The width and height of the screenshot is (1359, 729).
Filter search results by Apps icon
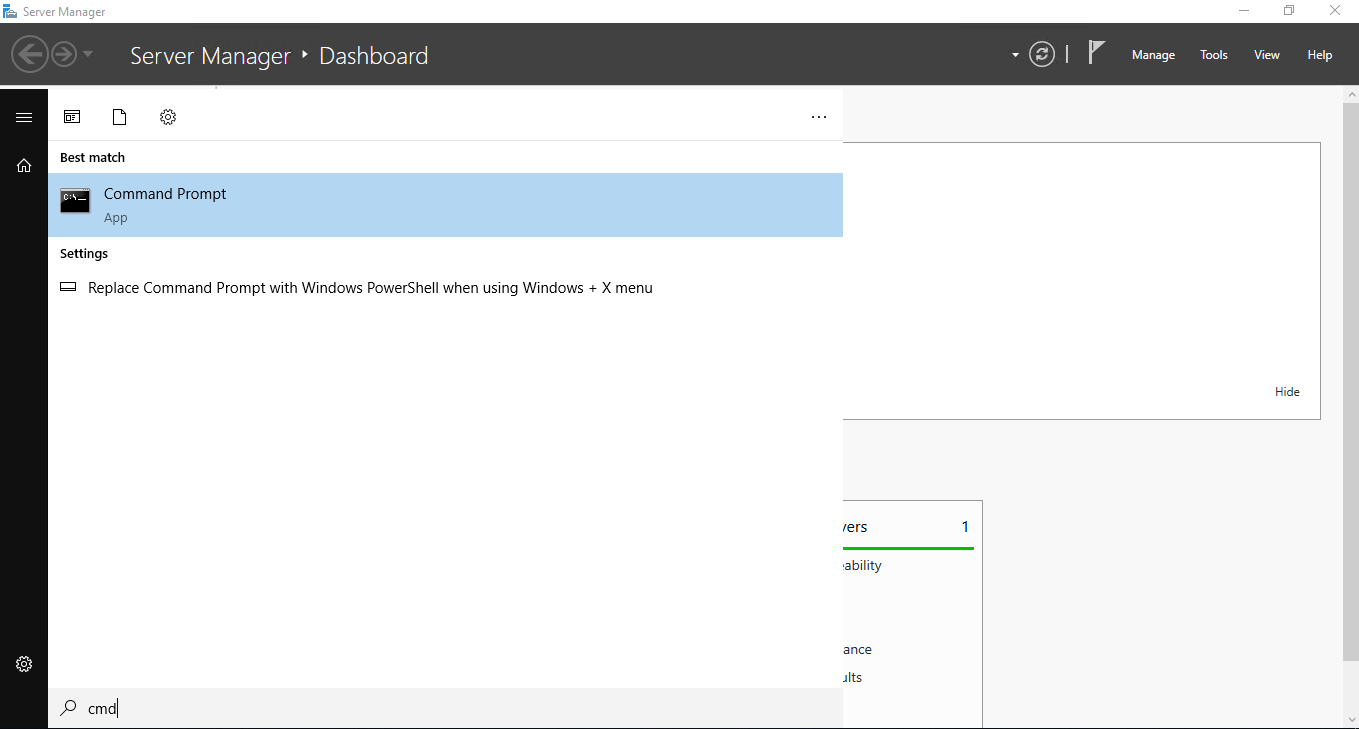pos(72,117)
